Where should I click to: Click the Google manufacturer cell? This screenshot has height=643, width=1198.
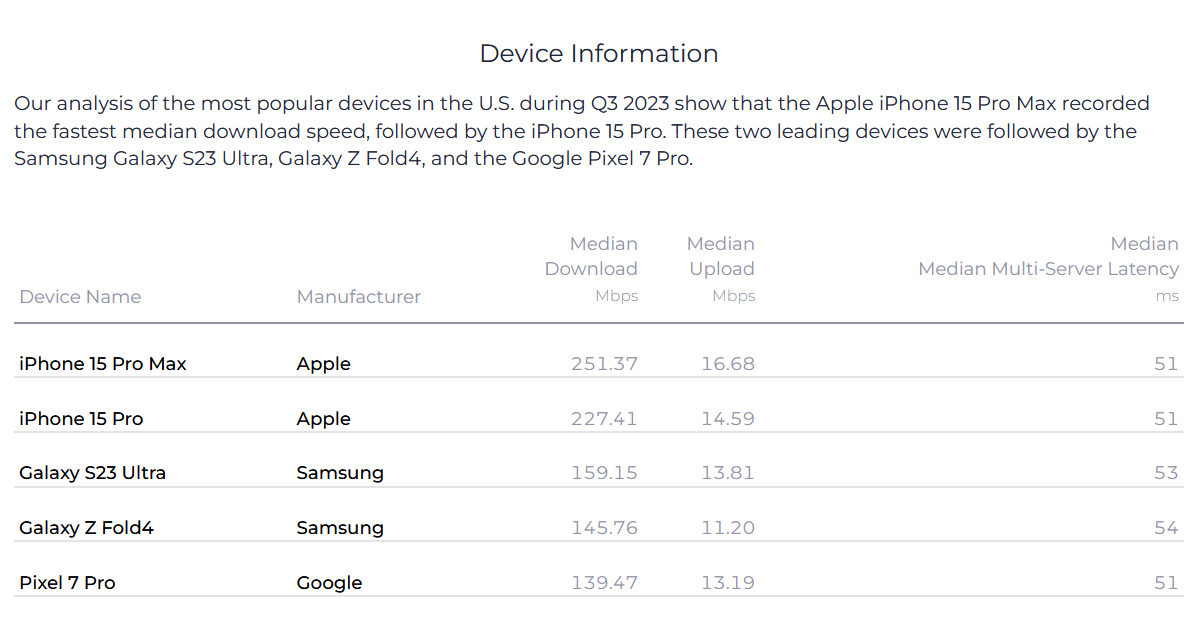(329, 583)
